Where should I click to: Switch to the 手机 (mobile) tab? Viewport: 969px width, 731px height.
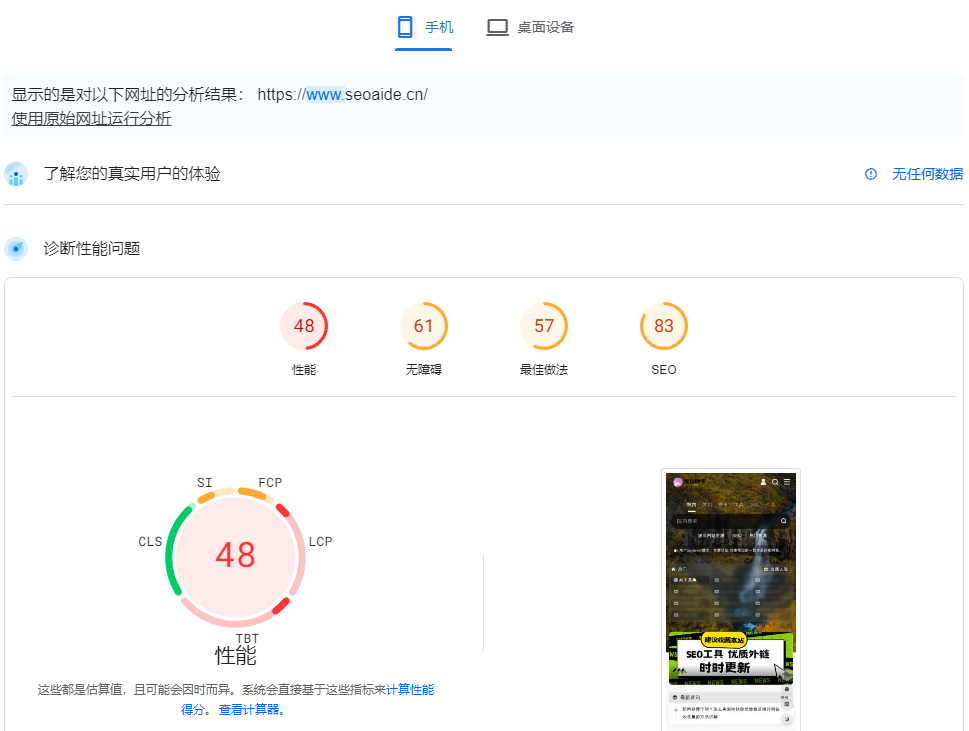[424, 27]
